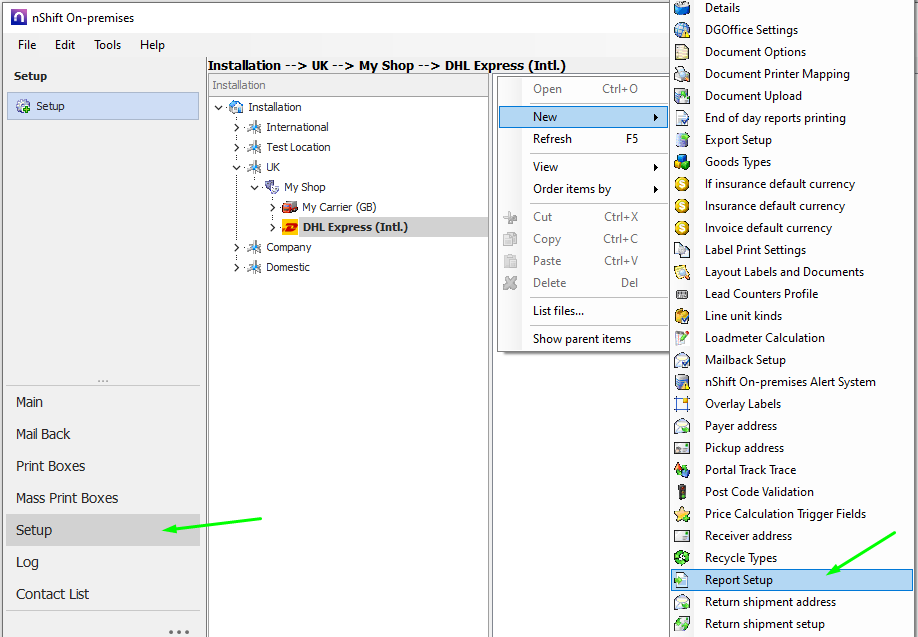Screen dimensions: 918x637
Task: Click the Lead Counters Profile icon
Action: pos(682,294)
